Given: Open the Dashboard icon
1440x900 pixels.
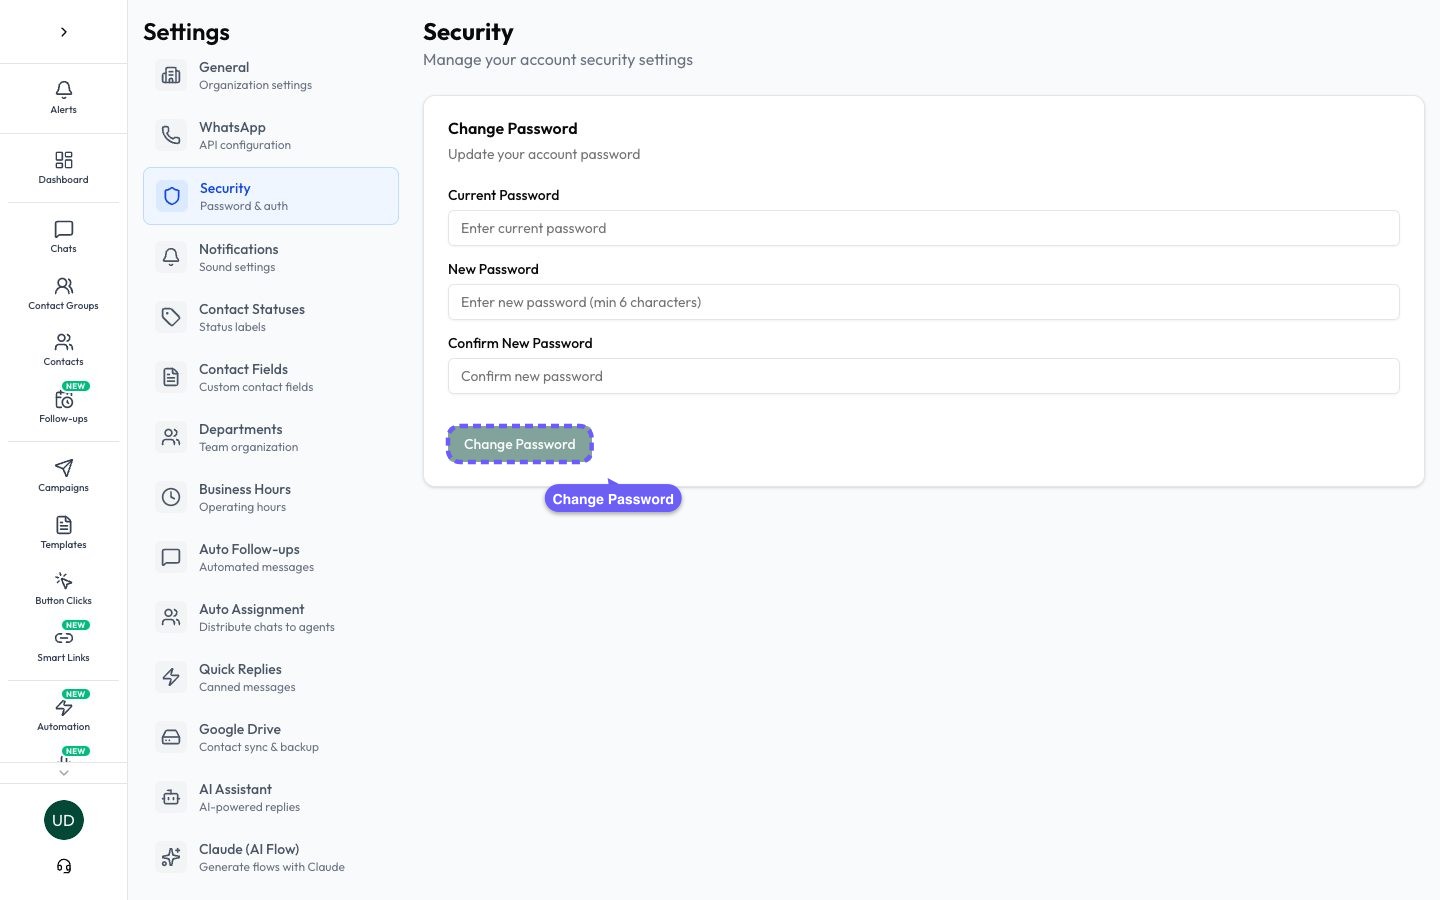Looking at the screenshot, I should click(64, 168).
